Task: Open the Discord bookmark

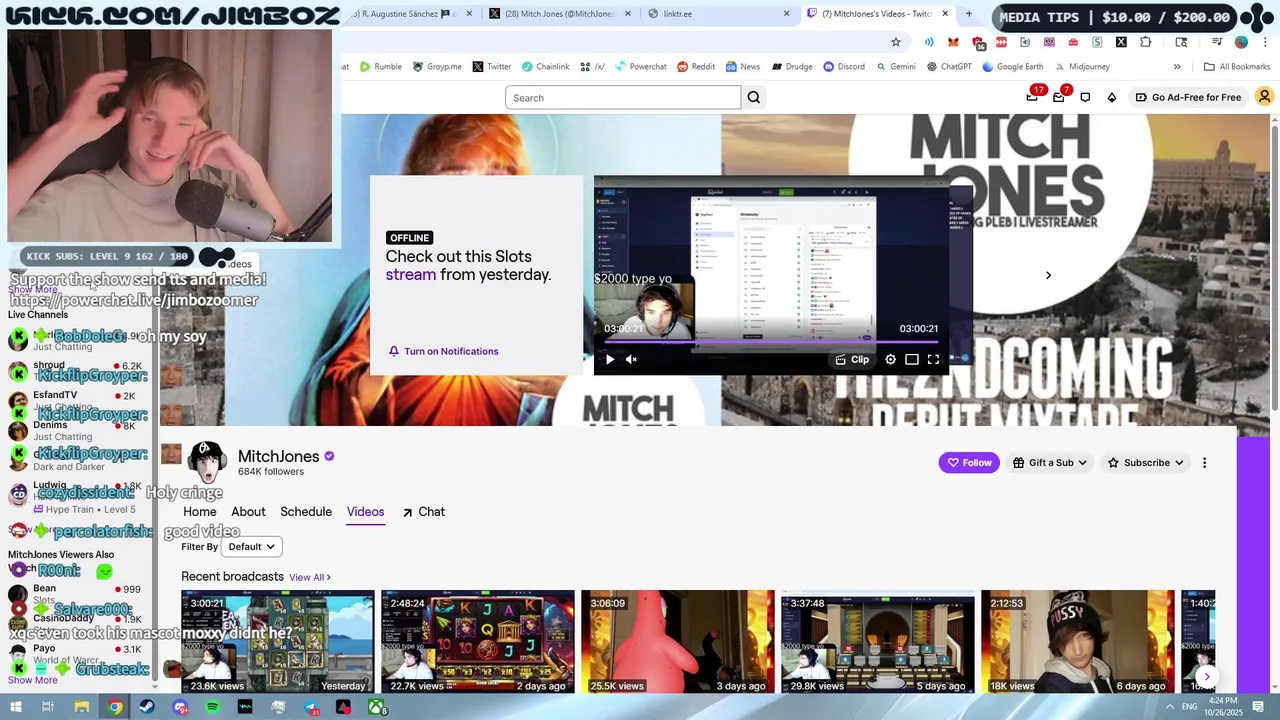Action: pyautogui.click(x=844, y=67)
